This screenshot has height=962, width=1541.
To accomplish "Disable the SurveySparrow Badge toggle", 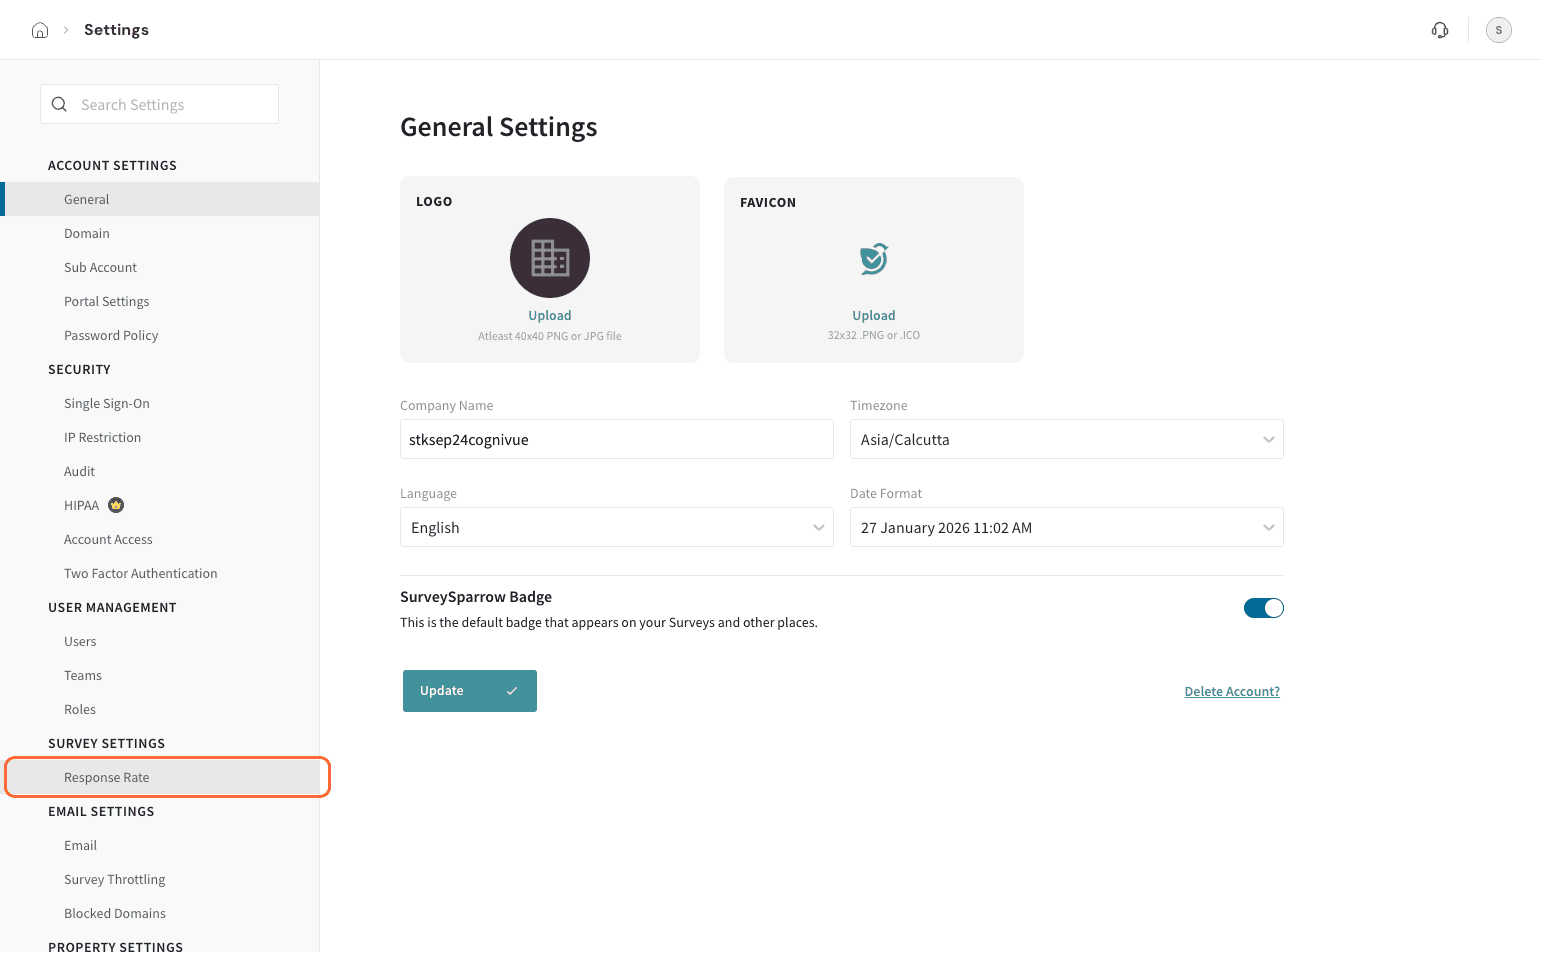I will 1263,608.
